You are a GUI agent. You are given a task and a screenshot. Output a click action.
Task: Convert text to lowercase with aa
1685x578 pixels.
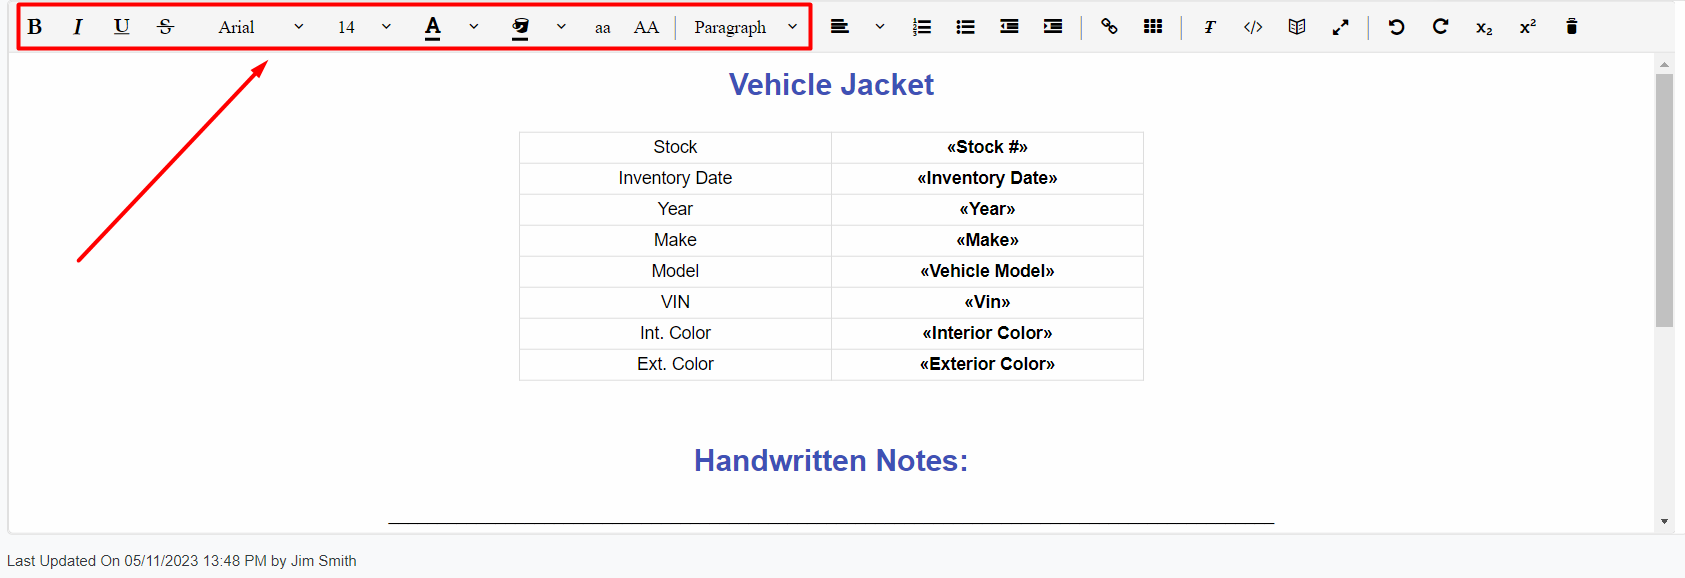[603, 28]
